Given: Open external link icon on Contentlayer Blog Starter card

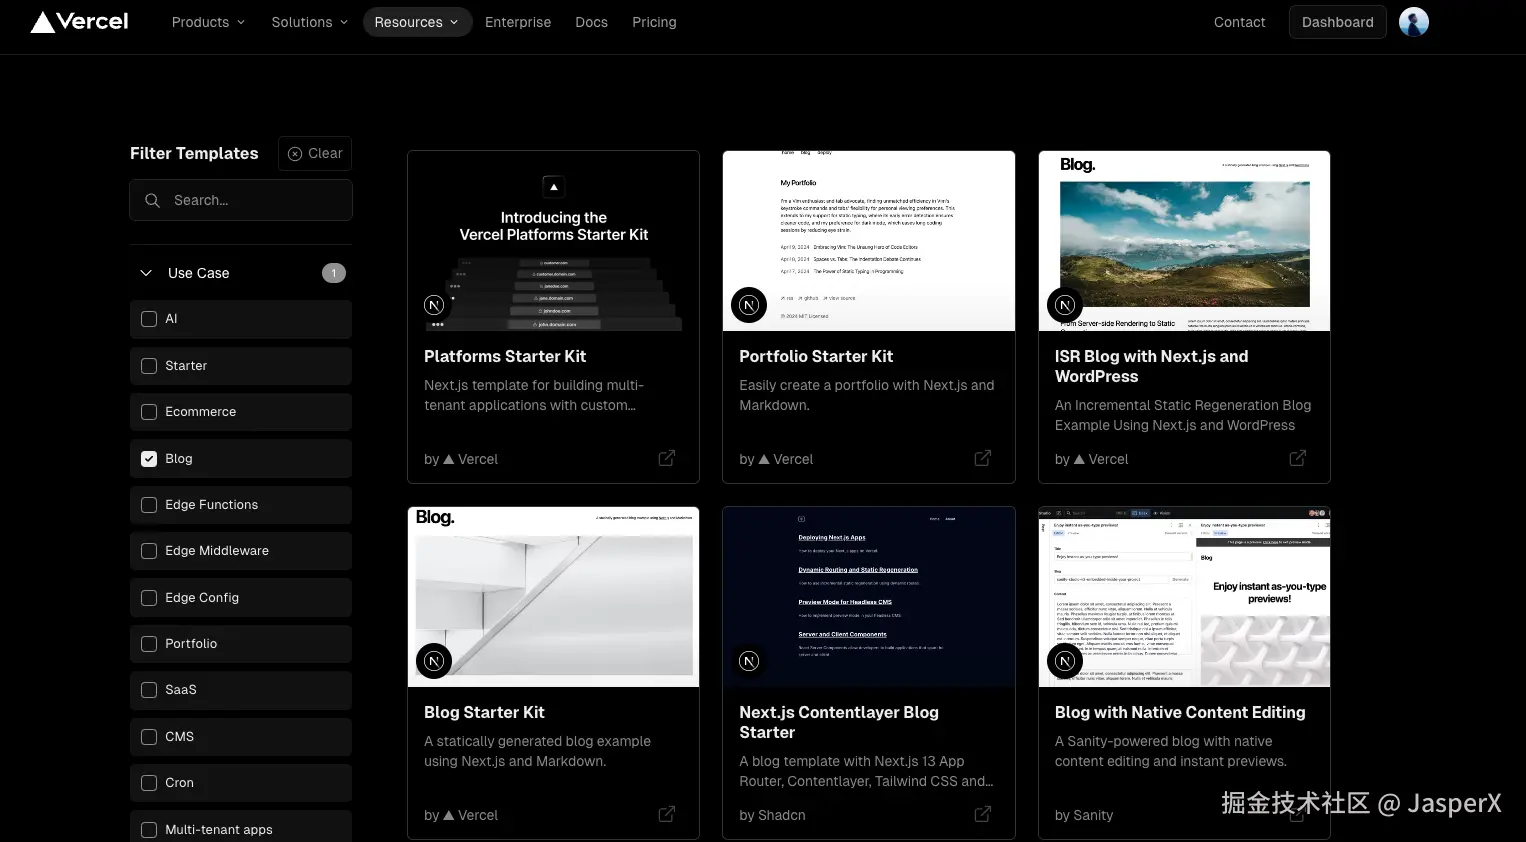Looking at the screenshot, I should pyautogui.click(x=983, y=814).
